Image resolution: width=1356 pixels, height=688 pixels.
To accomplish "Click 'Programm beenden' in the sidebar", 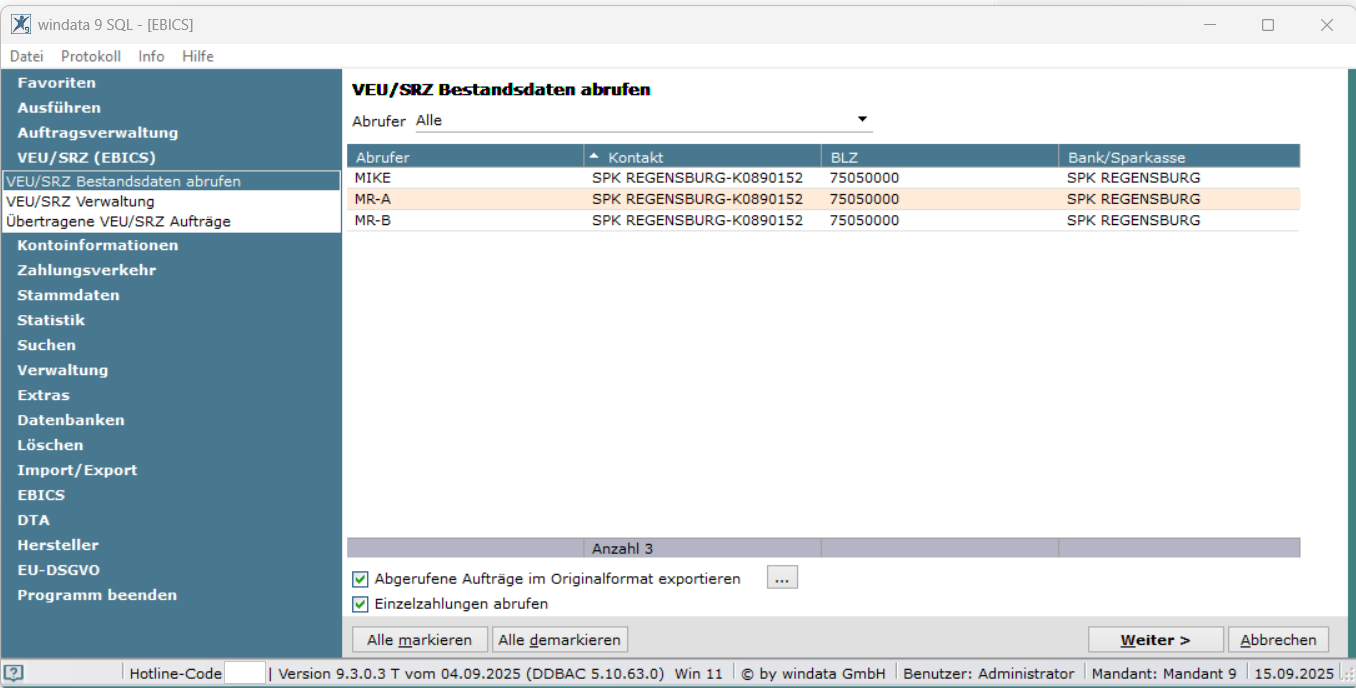I will [x=97, y=595].
